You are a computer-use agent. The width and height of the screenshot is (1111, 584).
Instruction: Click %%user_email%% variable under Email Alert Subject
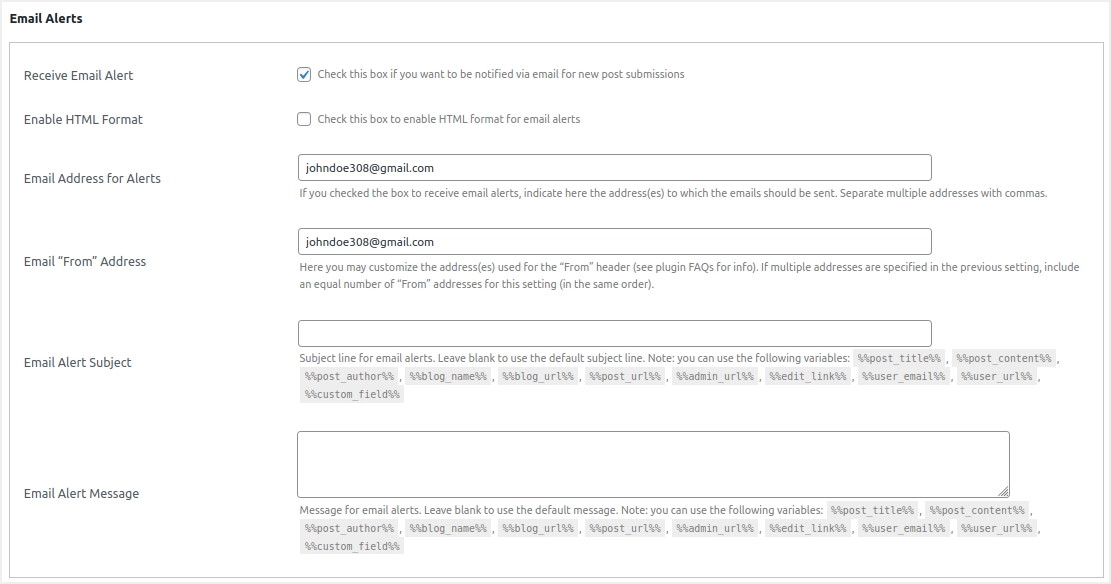click(904, 376)
